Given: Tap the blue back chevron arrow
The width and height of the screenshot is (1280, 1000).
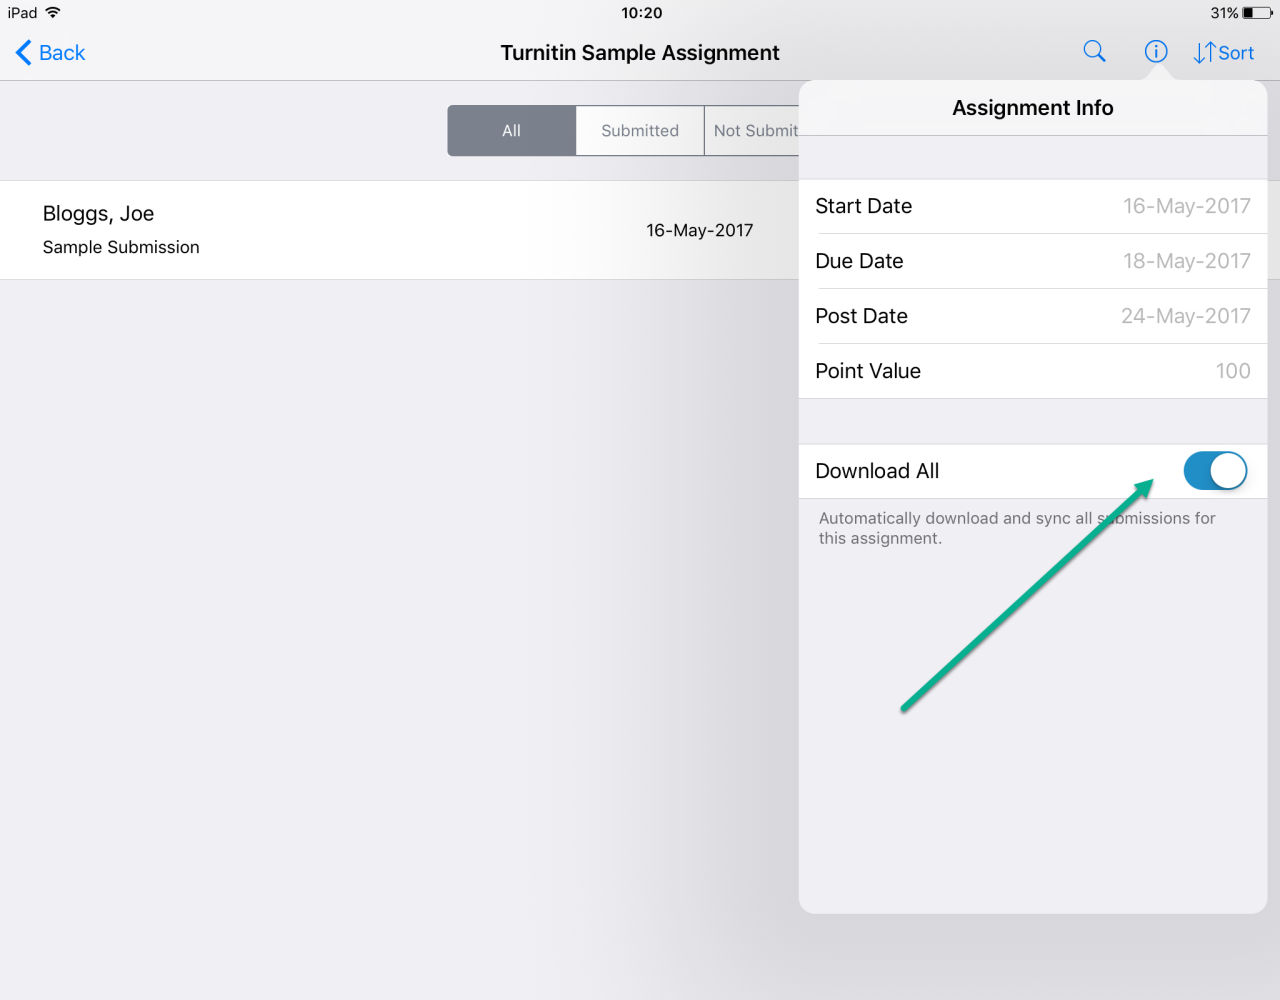Looking at the screenshot, I should coord(24,53).
